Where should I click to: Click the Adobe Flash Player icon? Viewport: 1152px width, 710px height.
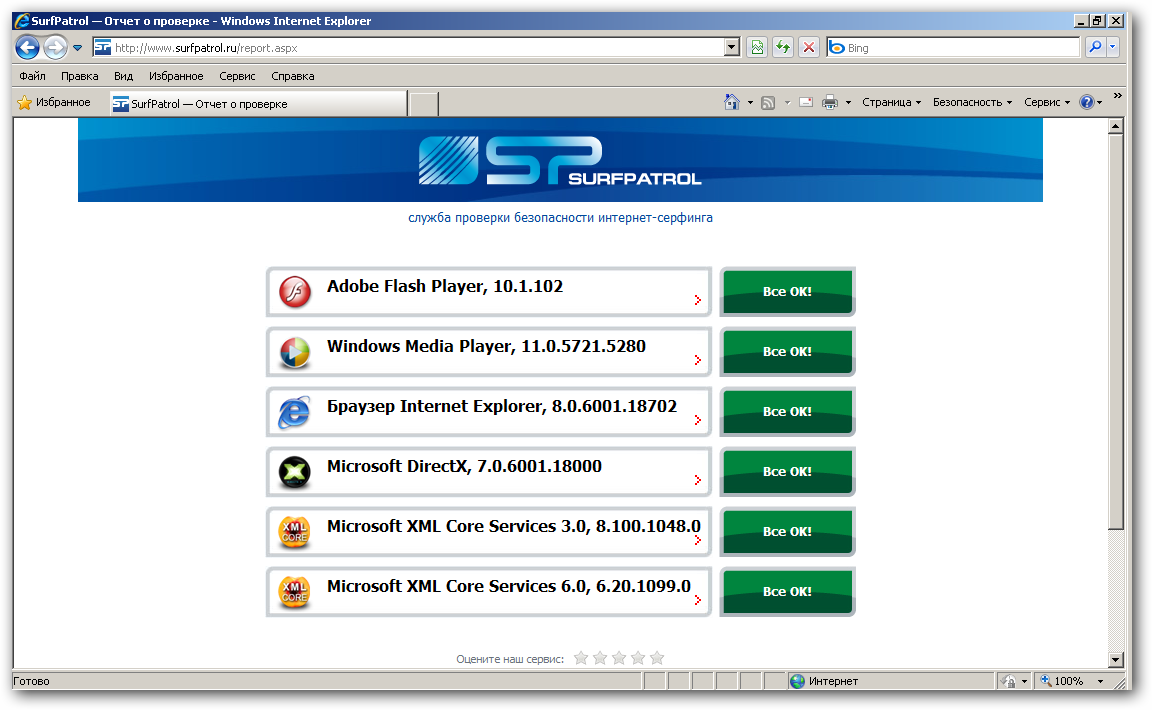coord(294,292)
